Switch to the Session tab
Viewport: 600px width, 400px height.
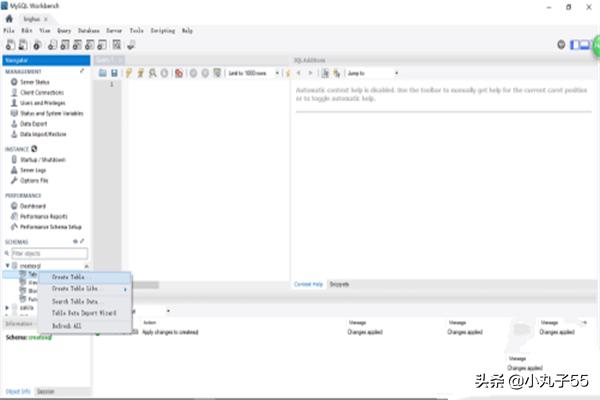pos(46,391)
